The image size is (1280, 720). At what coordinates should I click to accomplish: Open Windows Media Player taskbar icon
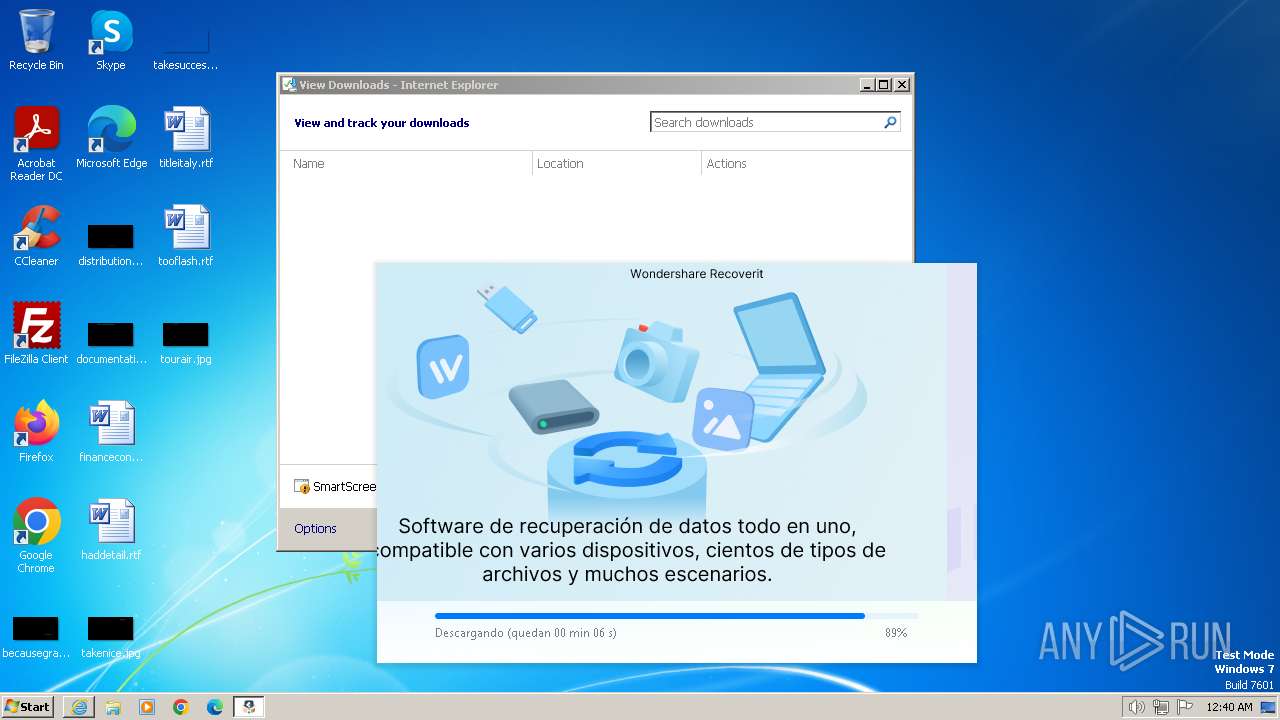click(x=147, y=707)
